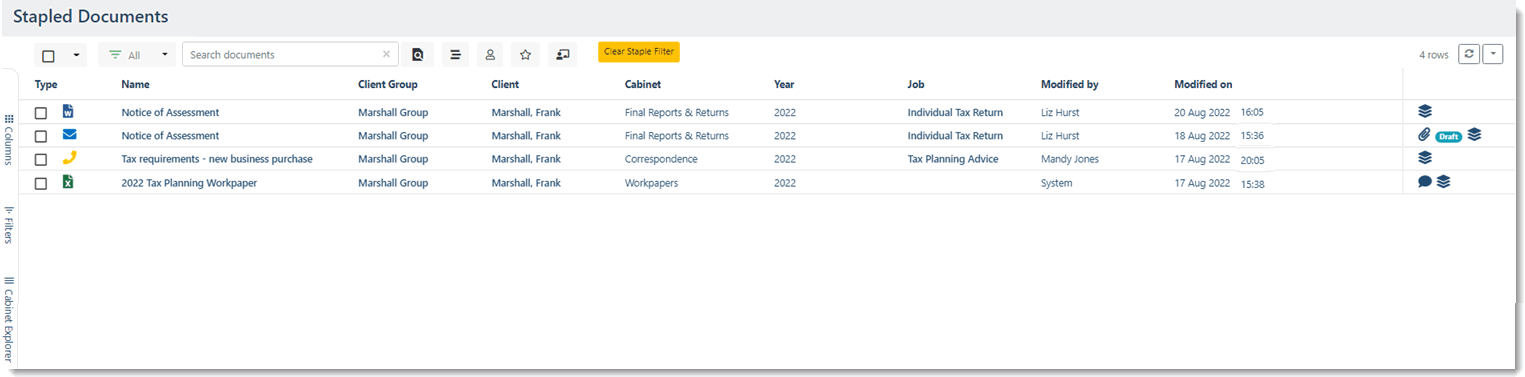The image size is (1525, 377).
Task: Sort by the Modified by column header
Action: click(1069, 85)
